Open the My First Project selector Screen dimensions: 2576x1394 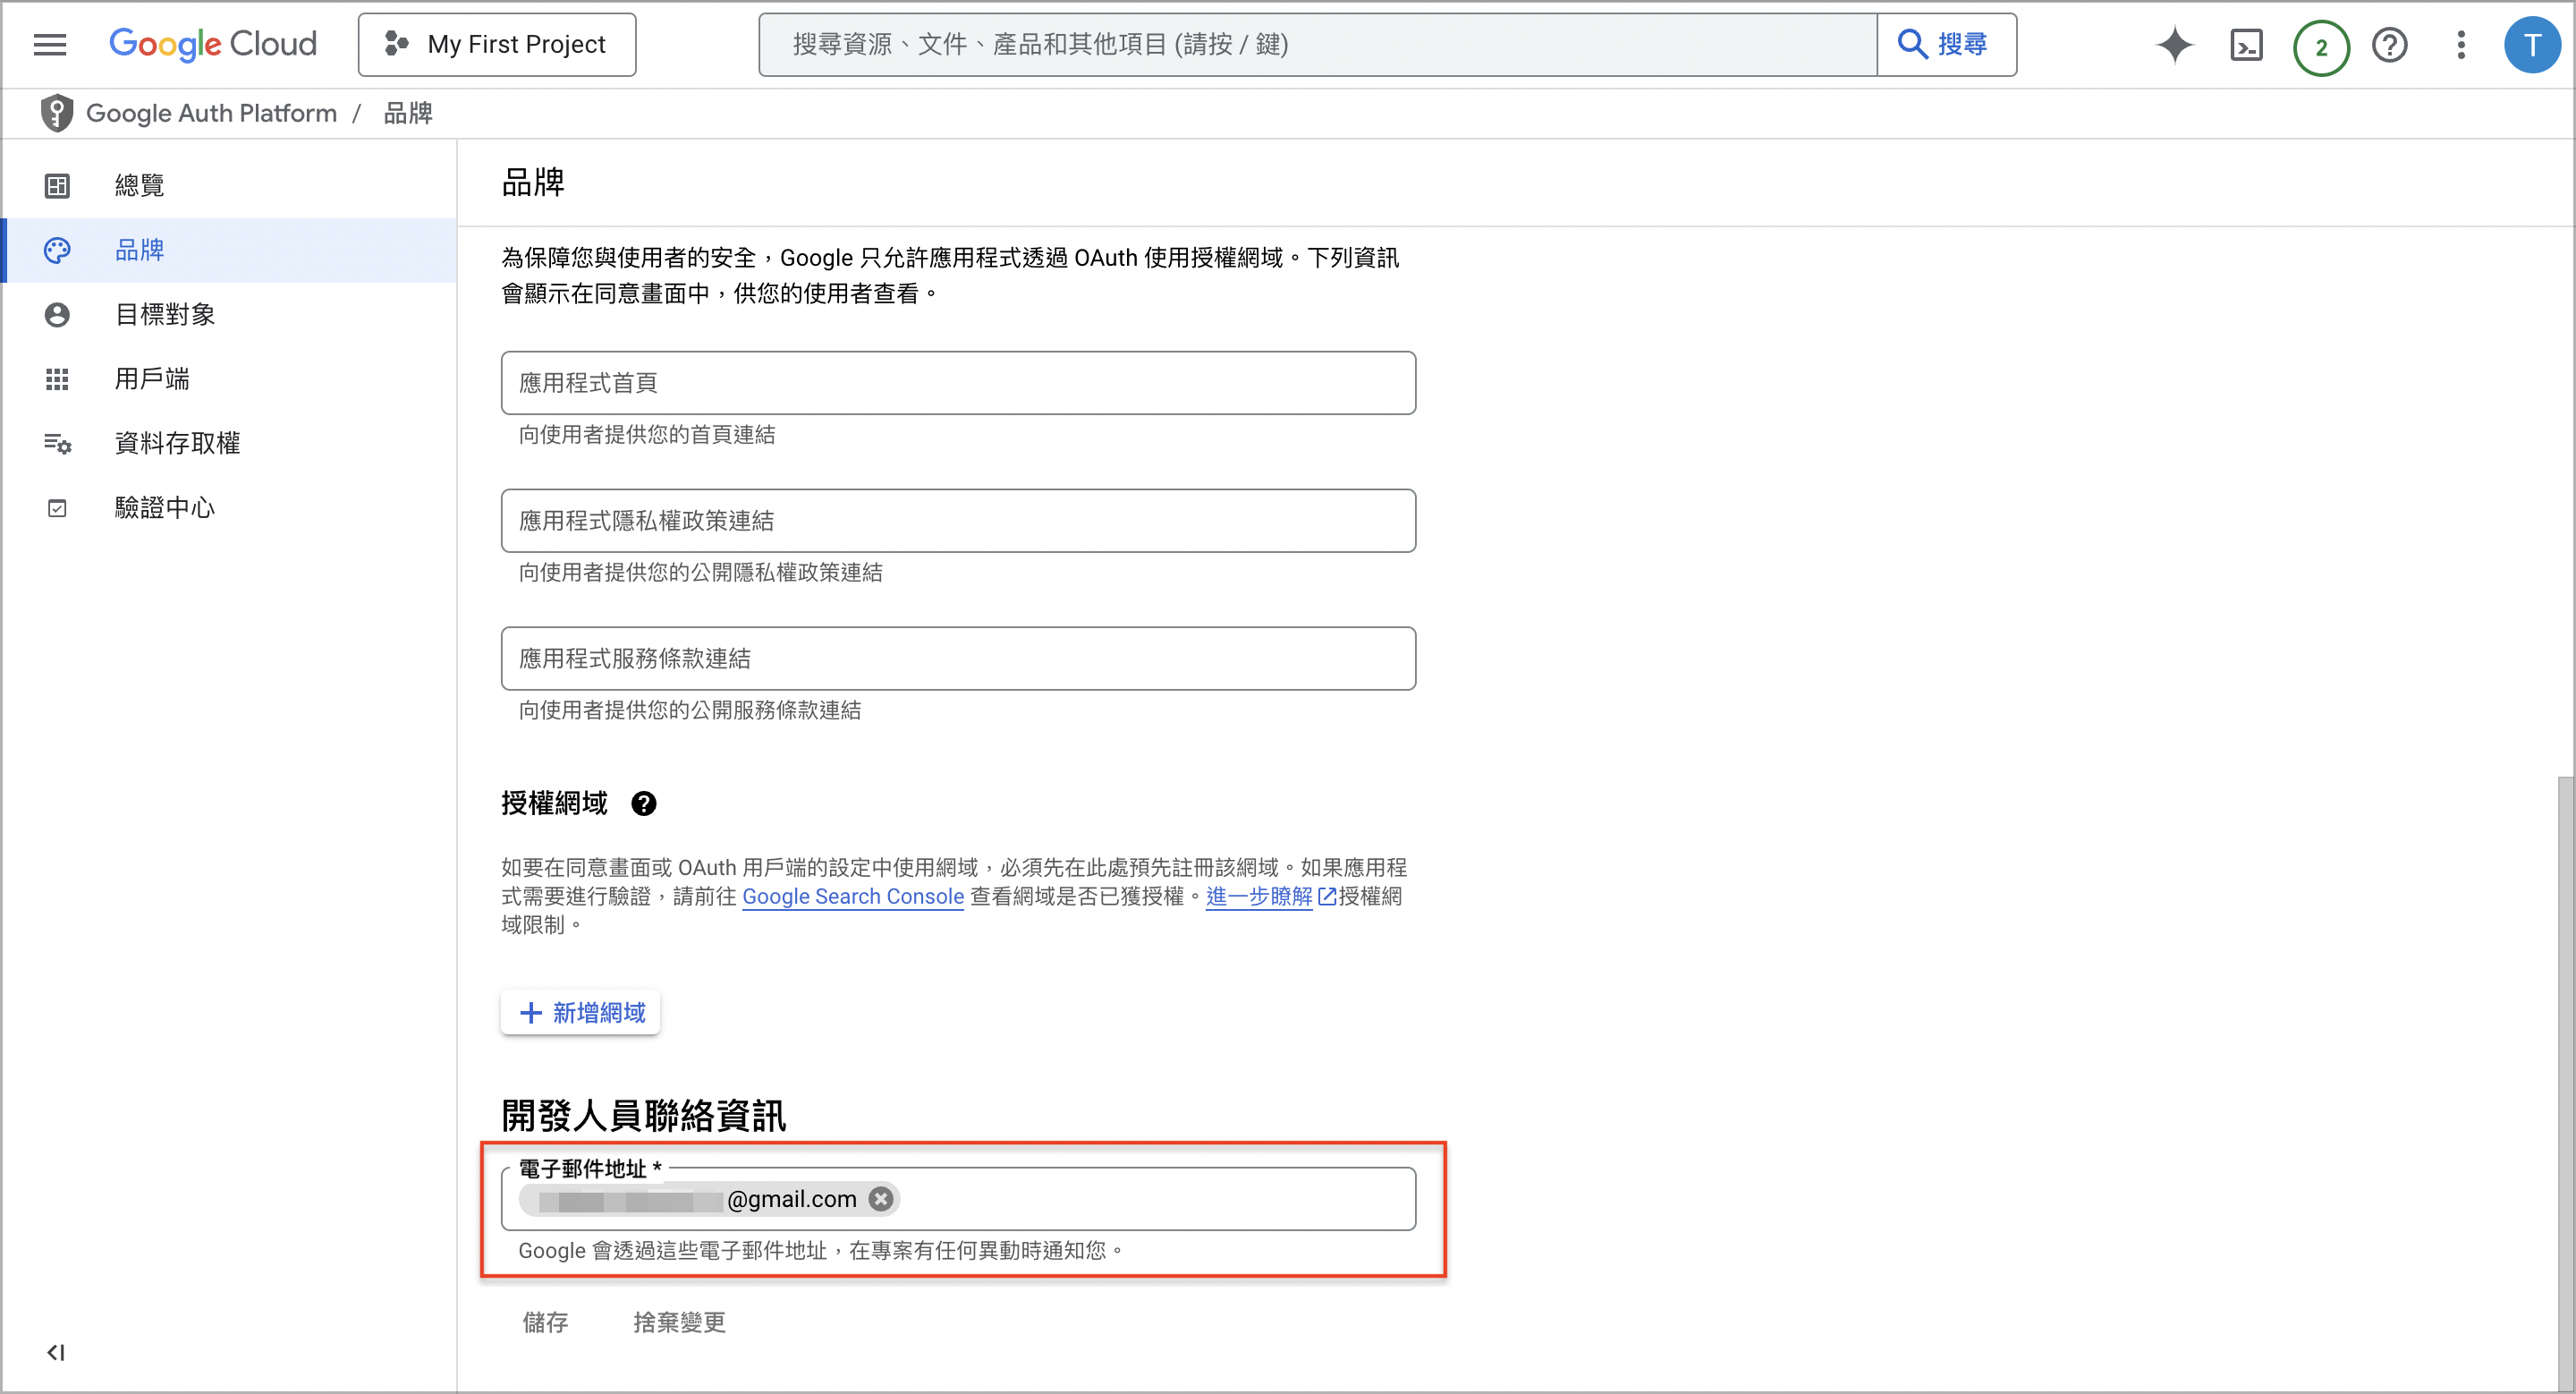[497, 44]
